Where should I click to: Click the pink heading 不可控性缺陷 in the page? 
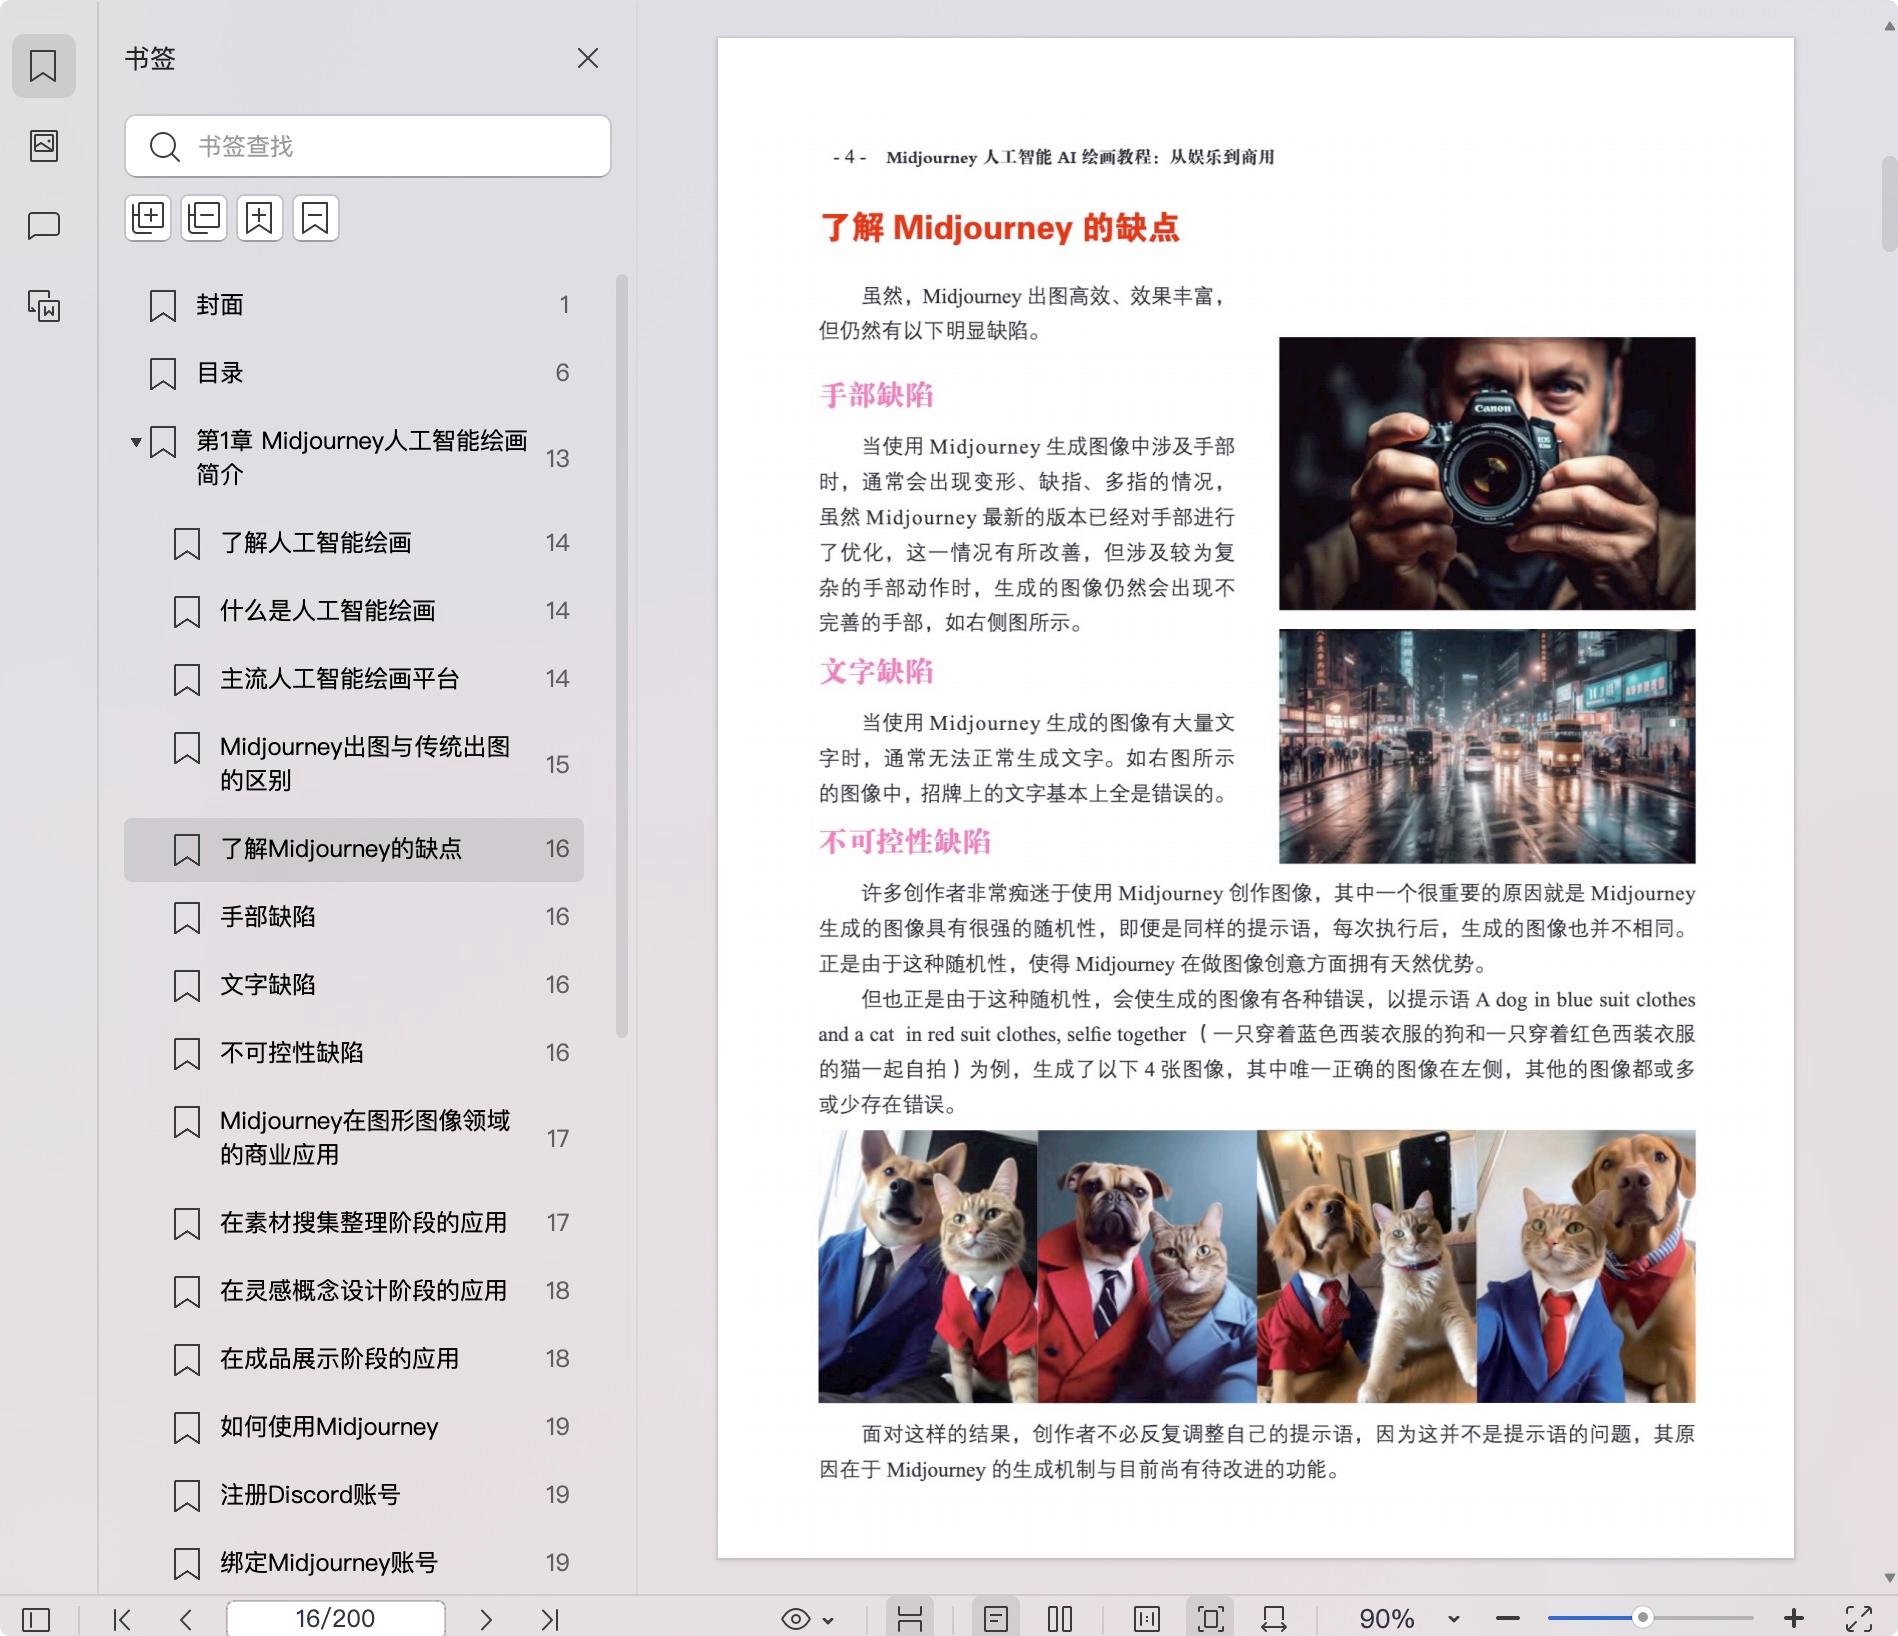[905, 842]
